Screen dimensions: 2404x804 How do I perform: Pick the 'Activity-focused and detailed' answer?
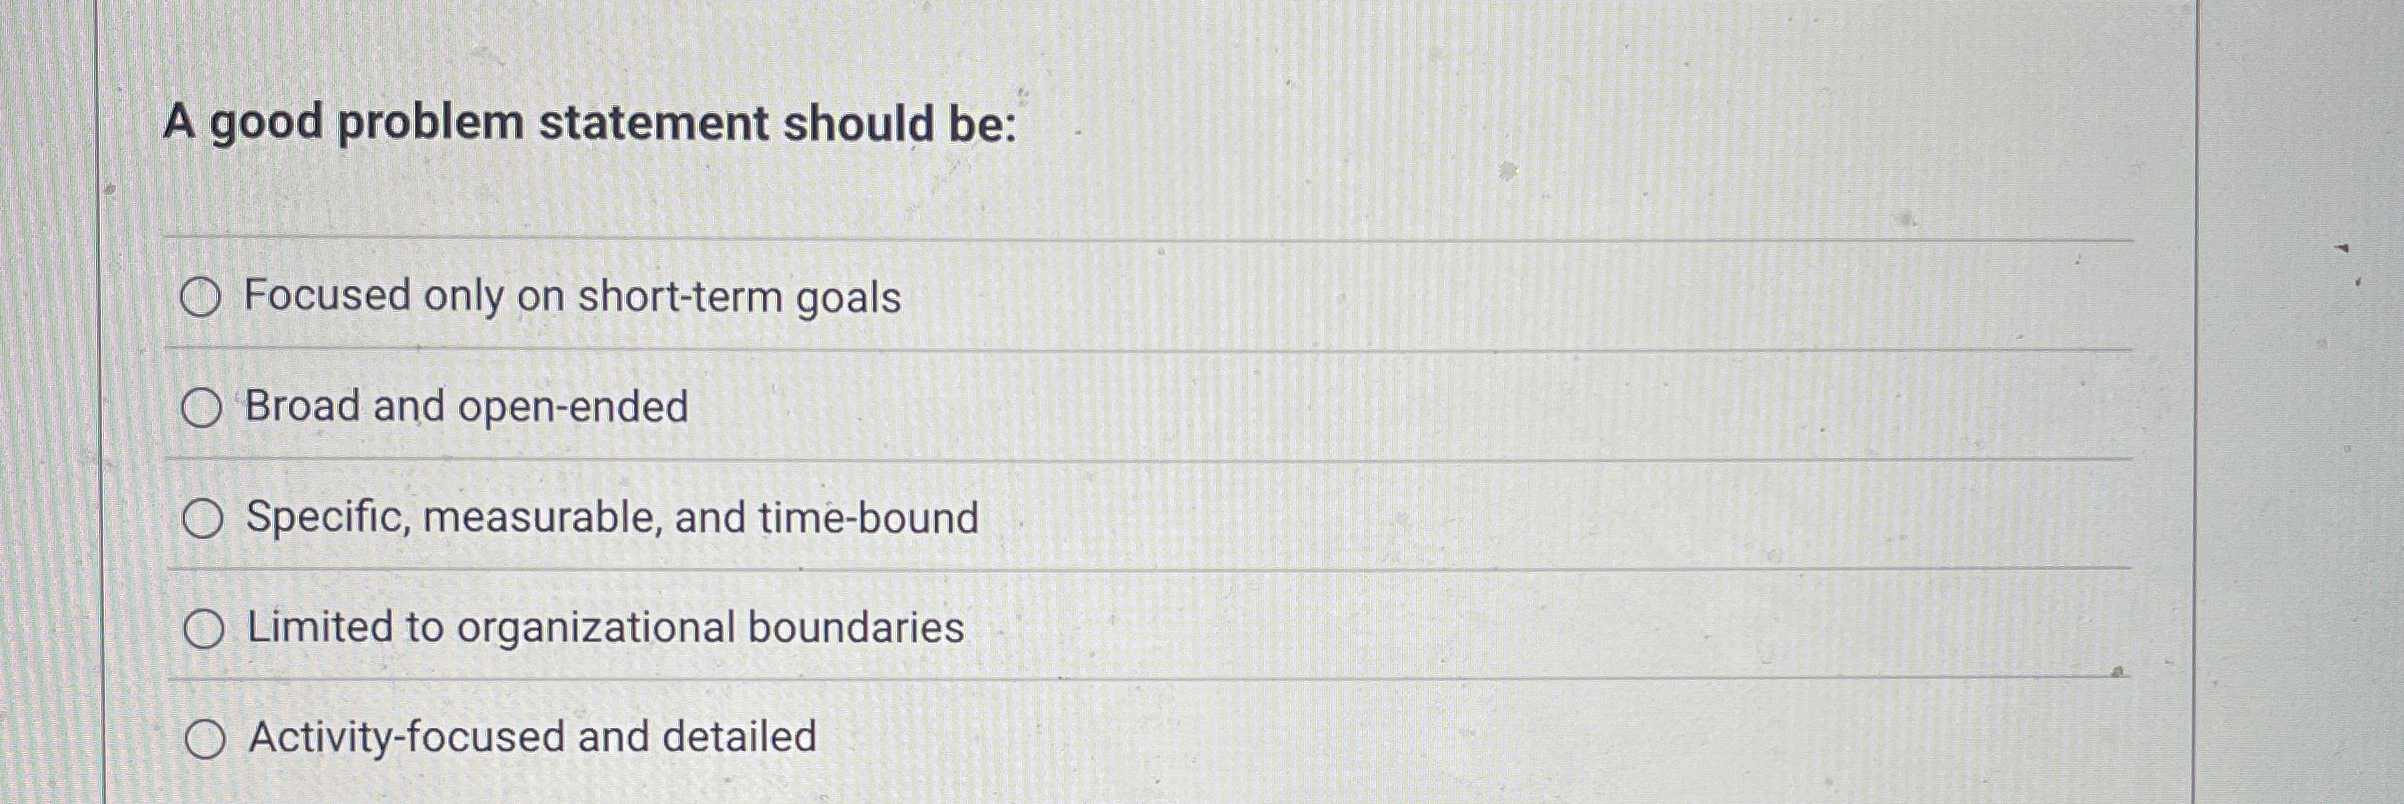coord(203,738)
